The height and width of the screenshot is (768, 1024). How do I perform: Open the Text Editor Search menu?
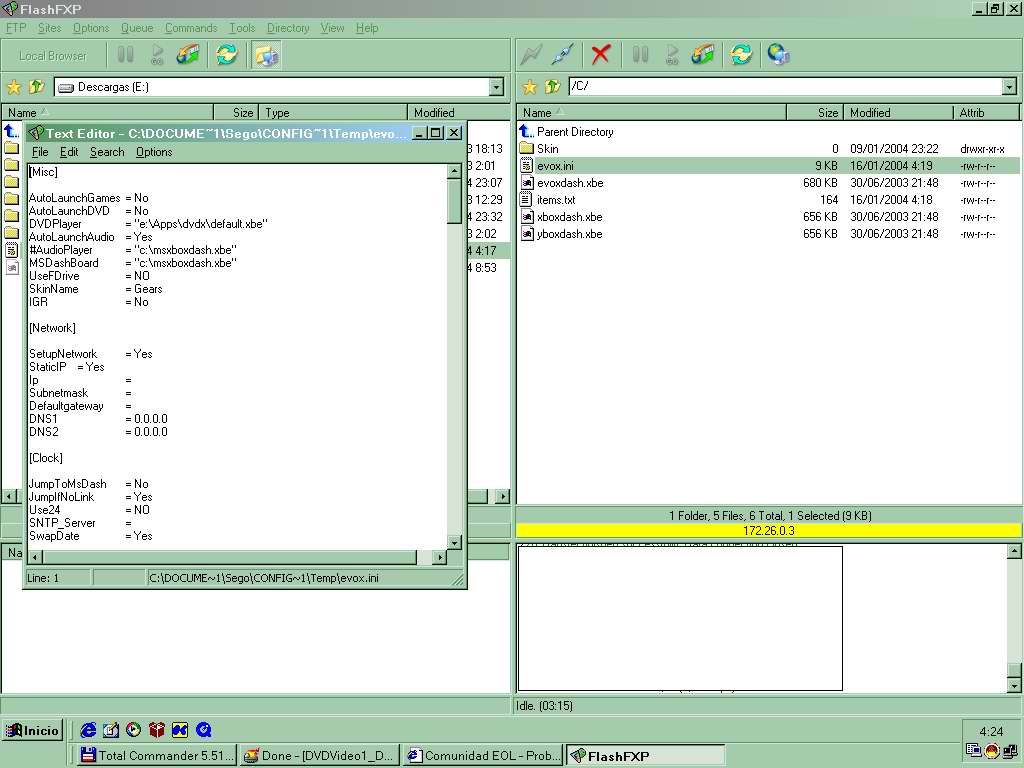pos(107,152)
